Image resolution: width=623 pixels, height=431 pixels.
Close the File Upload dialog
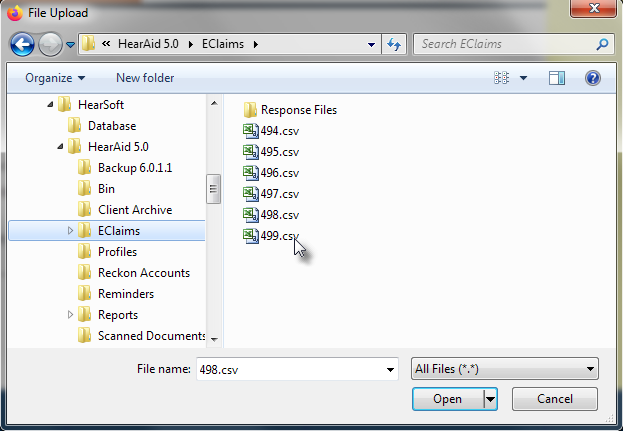pos(594,8)
